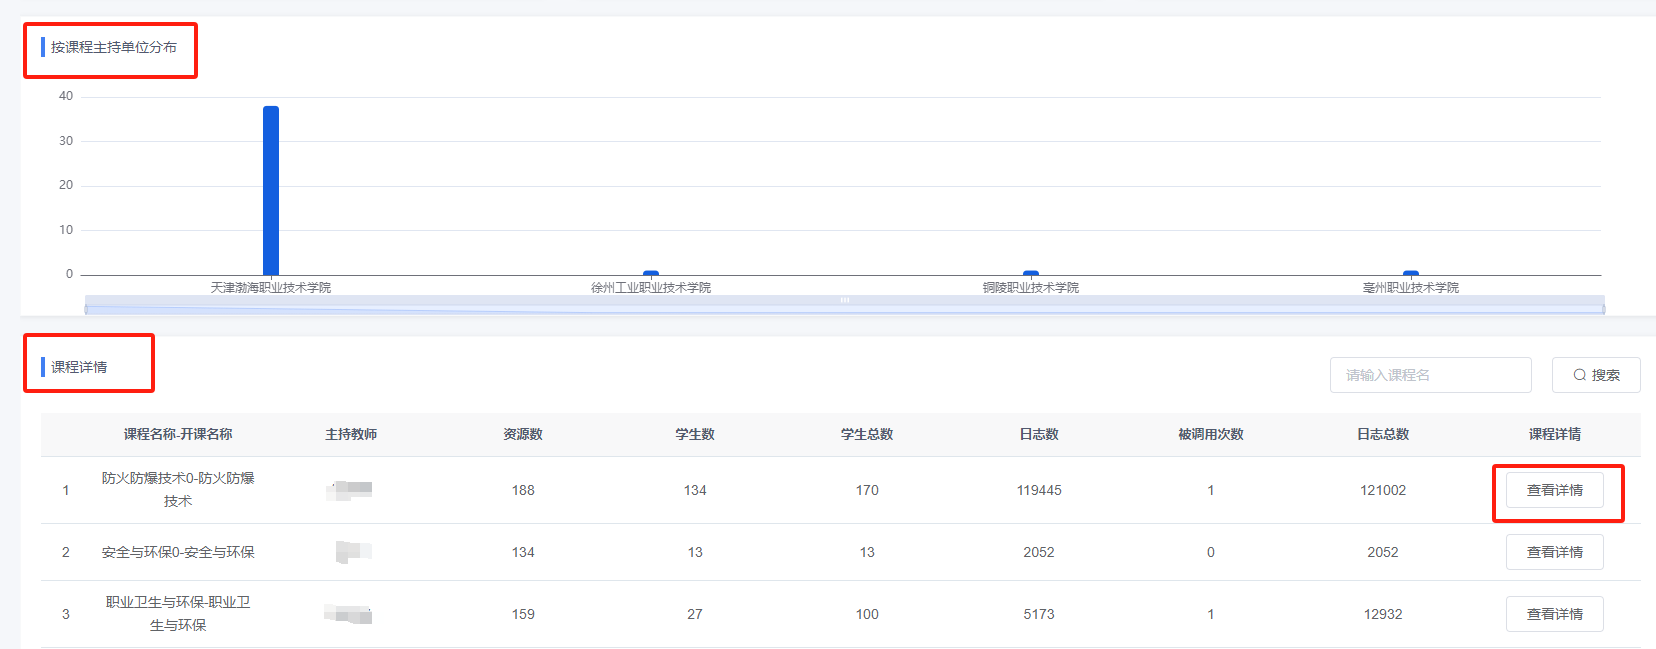This screenshot has height=649, width=1656.
Task: Click the 日志总数 column header
Action: (x=1383, y=434)
